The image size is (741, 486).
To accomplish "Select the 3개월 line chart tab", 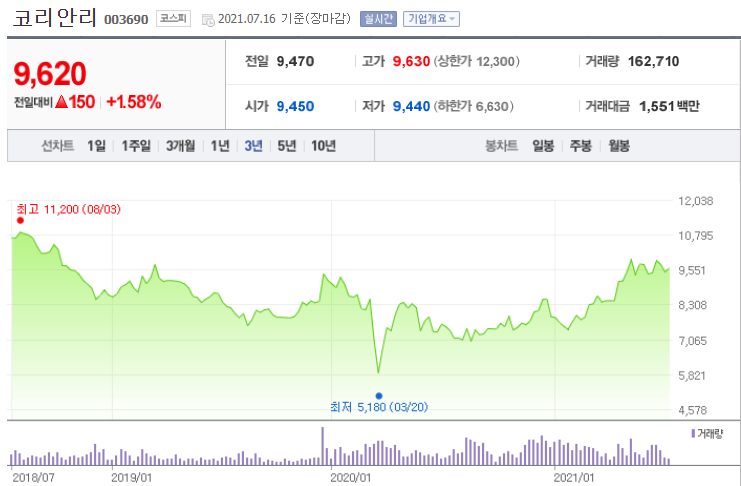I will click(x=181, y=146).
